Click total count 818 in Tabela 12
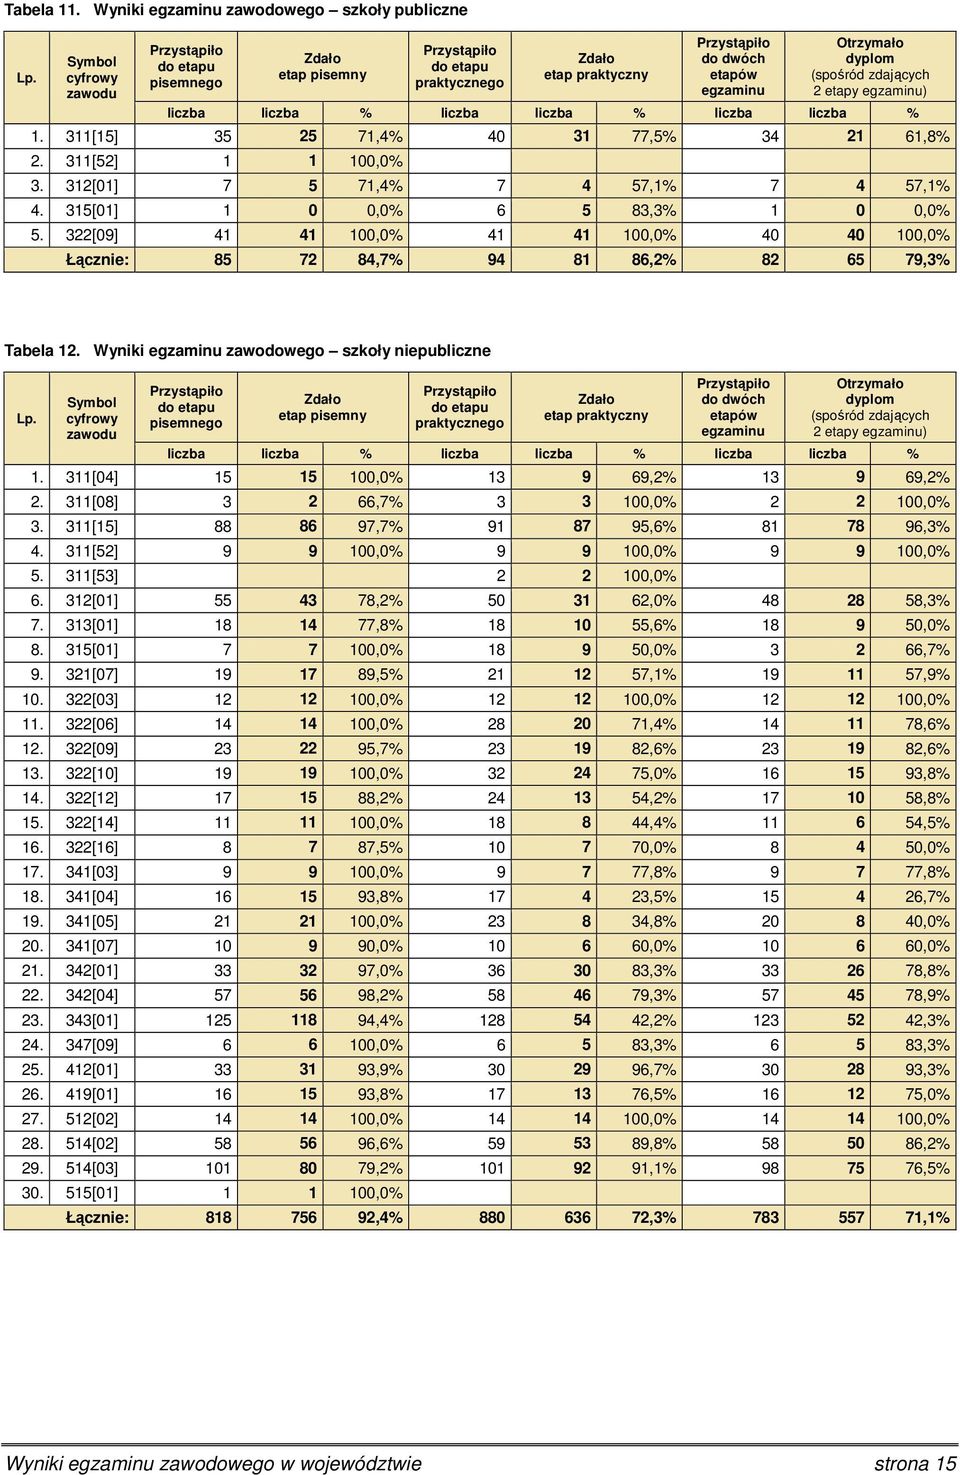The width and height of the screenshot is (960, 1475). tap(218, 1217)
